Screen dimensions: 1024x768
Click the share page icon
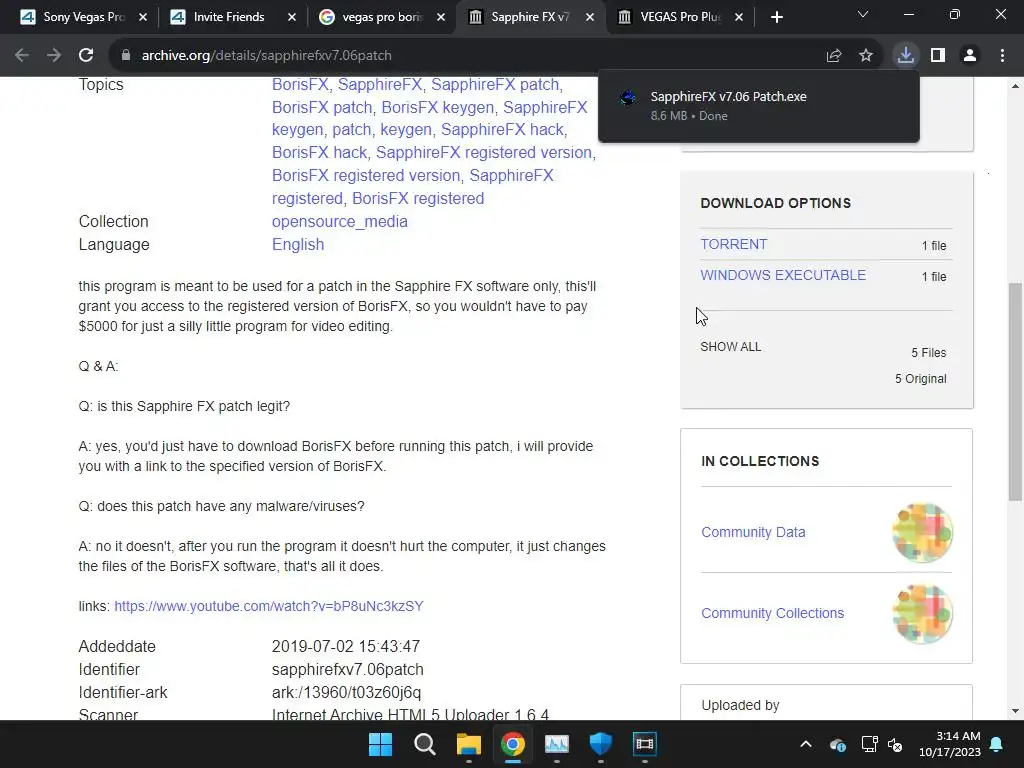point(834,56)
